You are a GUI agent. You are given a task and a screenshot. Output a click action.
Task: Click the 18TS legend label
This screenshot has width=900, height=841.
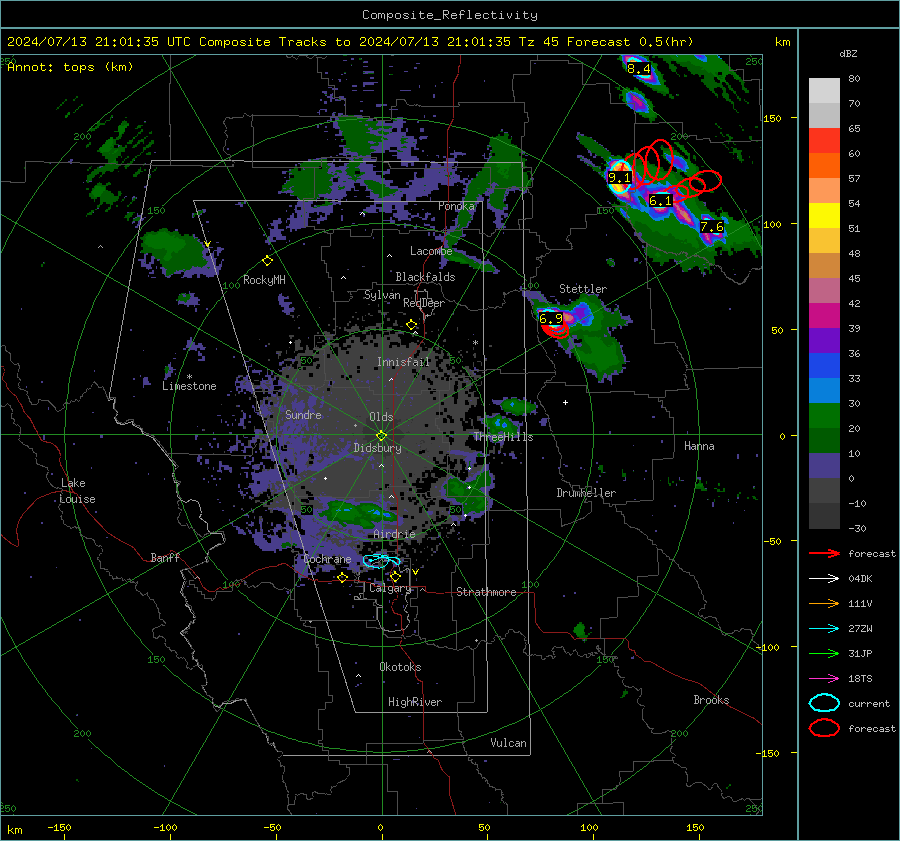click(860, 679)
